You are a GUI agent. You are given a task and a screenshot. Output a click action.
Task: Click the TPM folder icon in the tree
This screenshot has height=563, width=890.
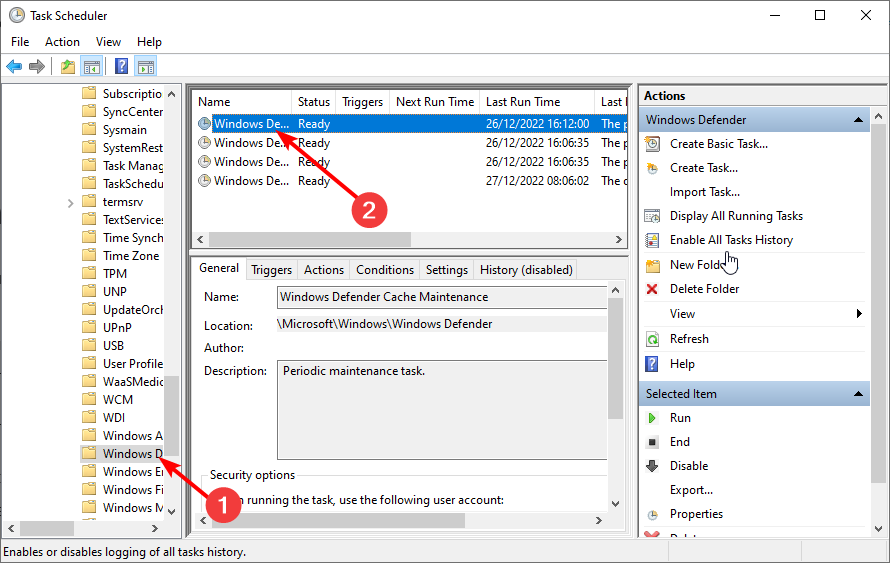click(x=89, y=273)
